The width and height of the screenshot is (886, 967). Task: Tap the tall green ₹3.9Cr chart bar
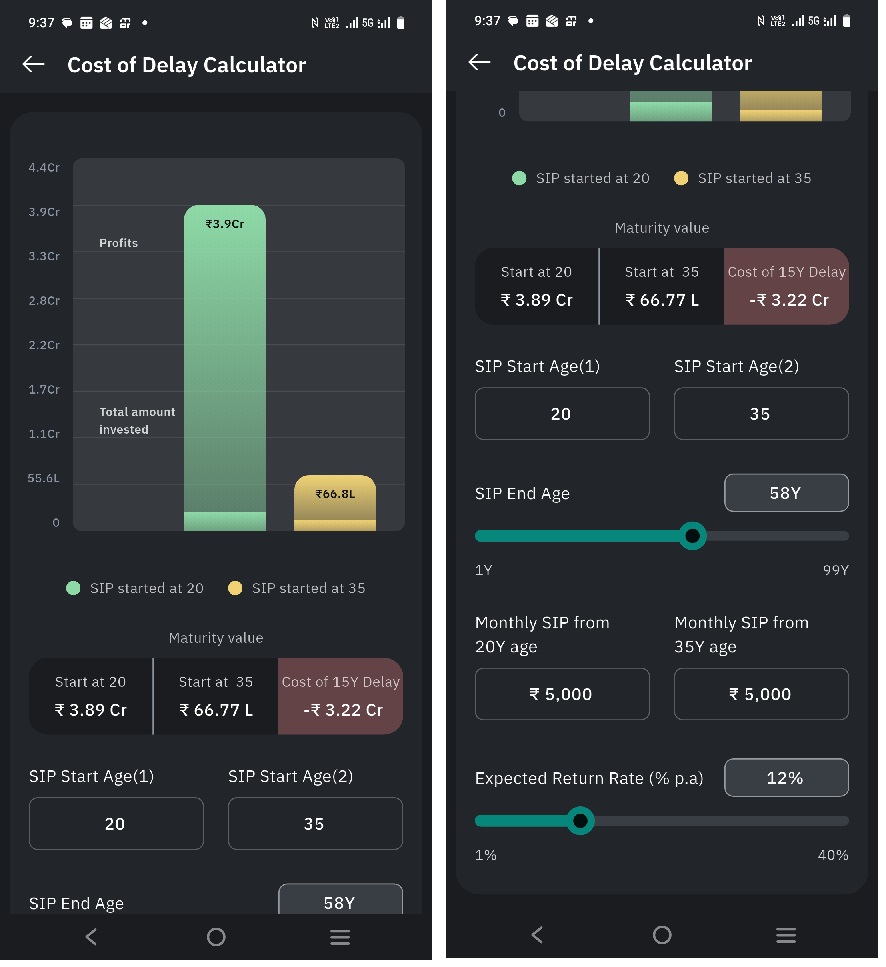(x=225, y=360)
